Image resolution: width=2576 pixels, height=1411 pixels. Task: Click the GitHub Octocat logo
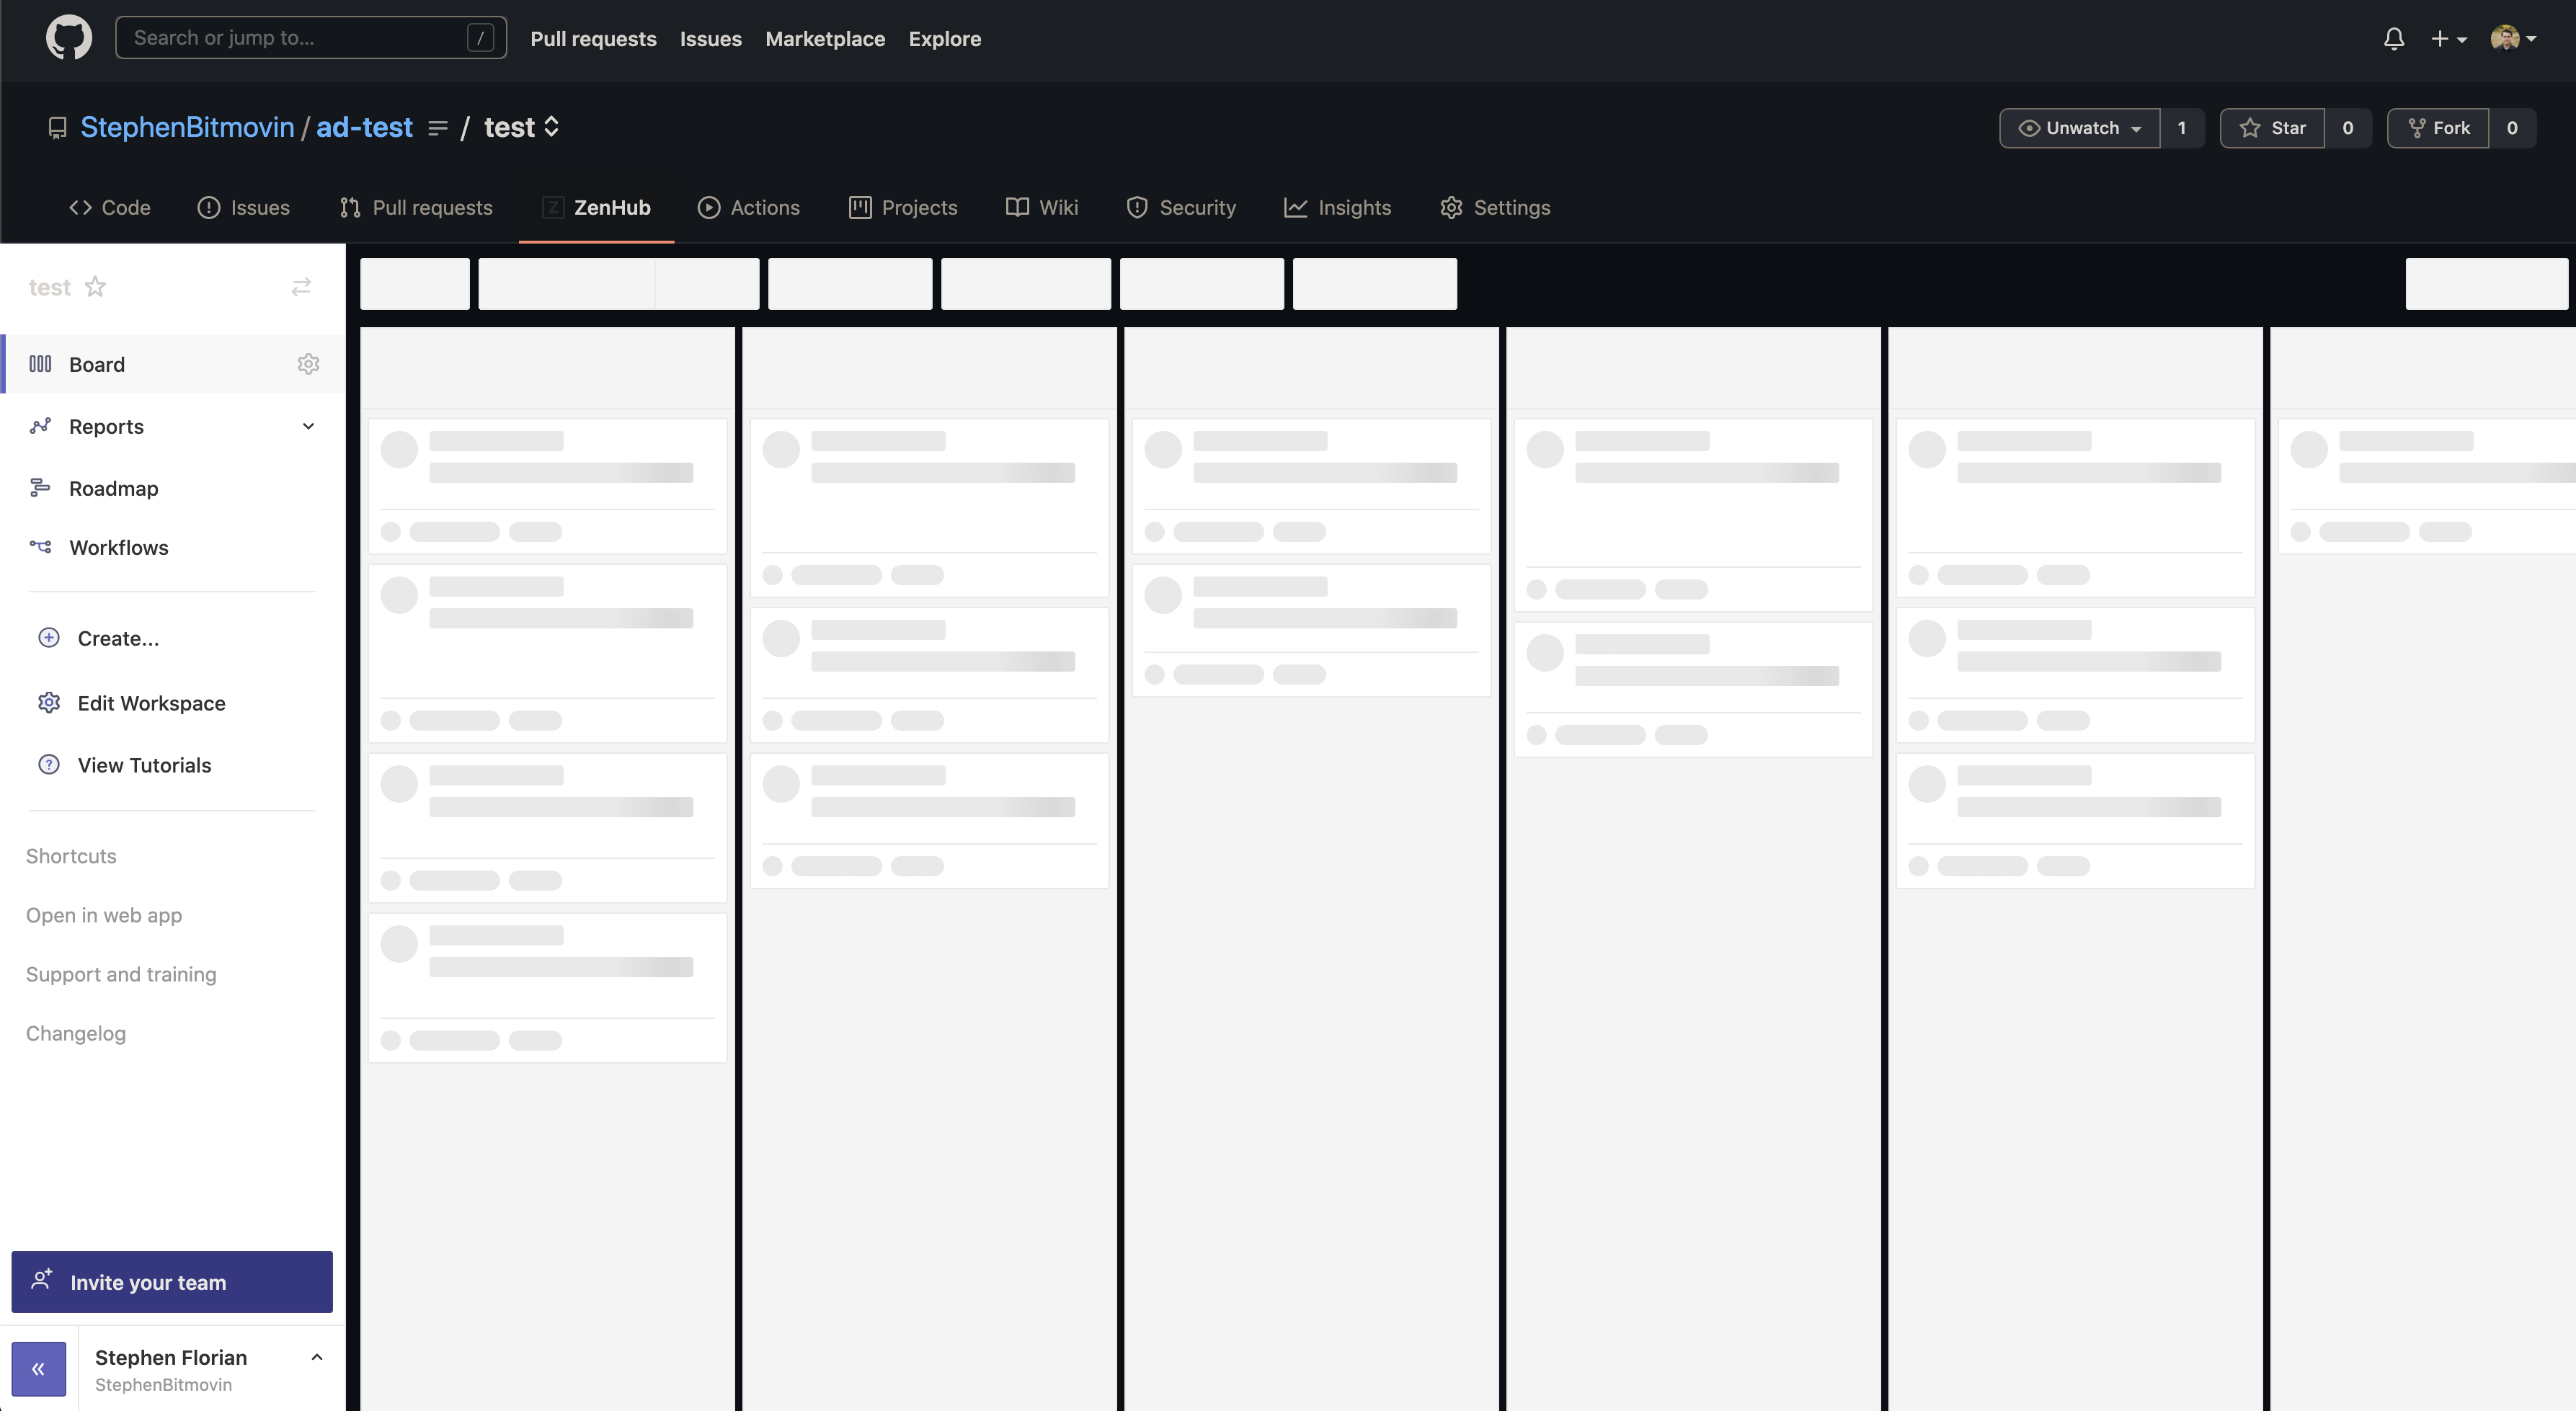(69, 38)
